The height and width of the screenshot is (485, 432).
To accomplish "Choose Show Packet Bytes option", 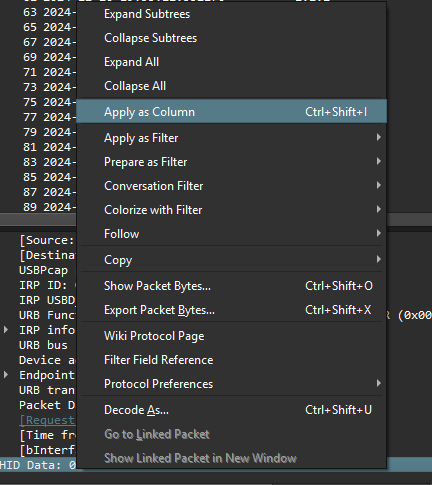I will tap(231, 286).
